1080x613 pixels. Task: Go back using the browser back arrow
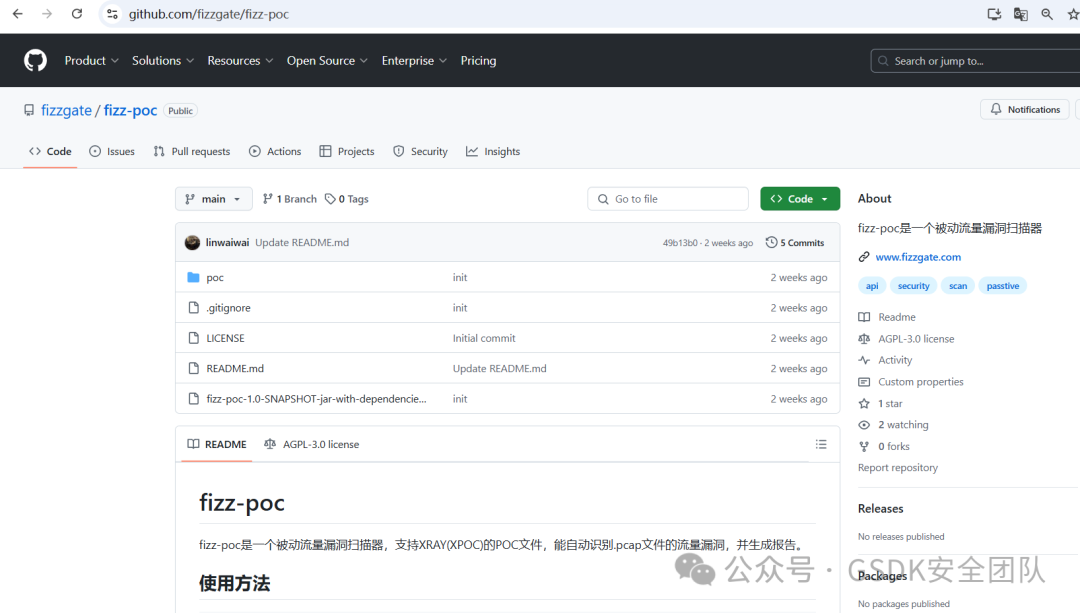(x=18, y=14)
